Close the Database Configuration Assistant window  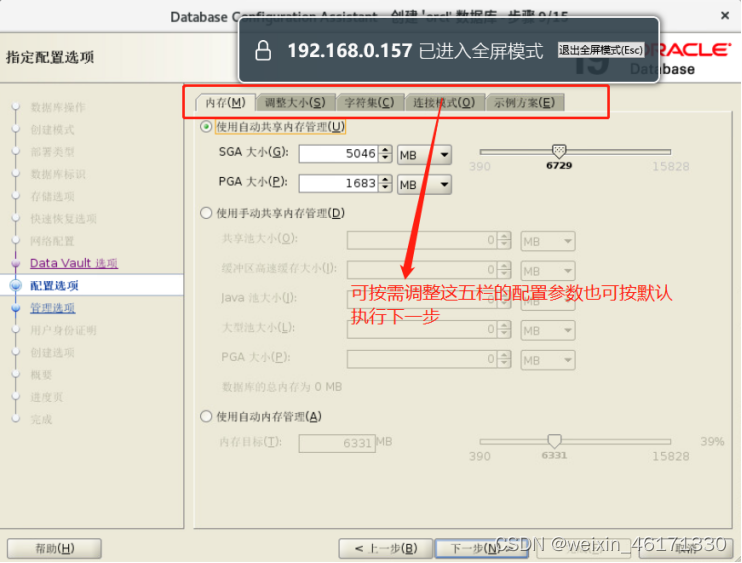[724, 16]
